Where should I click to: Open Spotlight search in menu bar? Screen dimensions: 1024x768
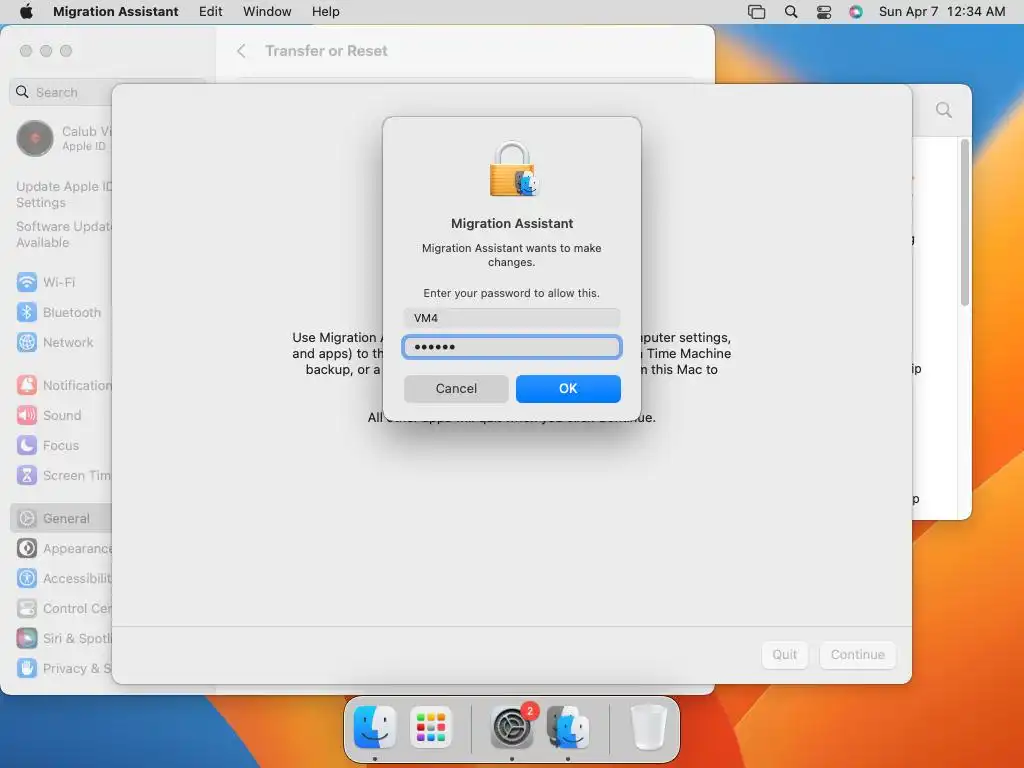tap(791, 12)
